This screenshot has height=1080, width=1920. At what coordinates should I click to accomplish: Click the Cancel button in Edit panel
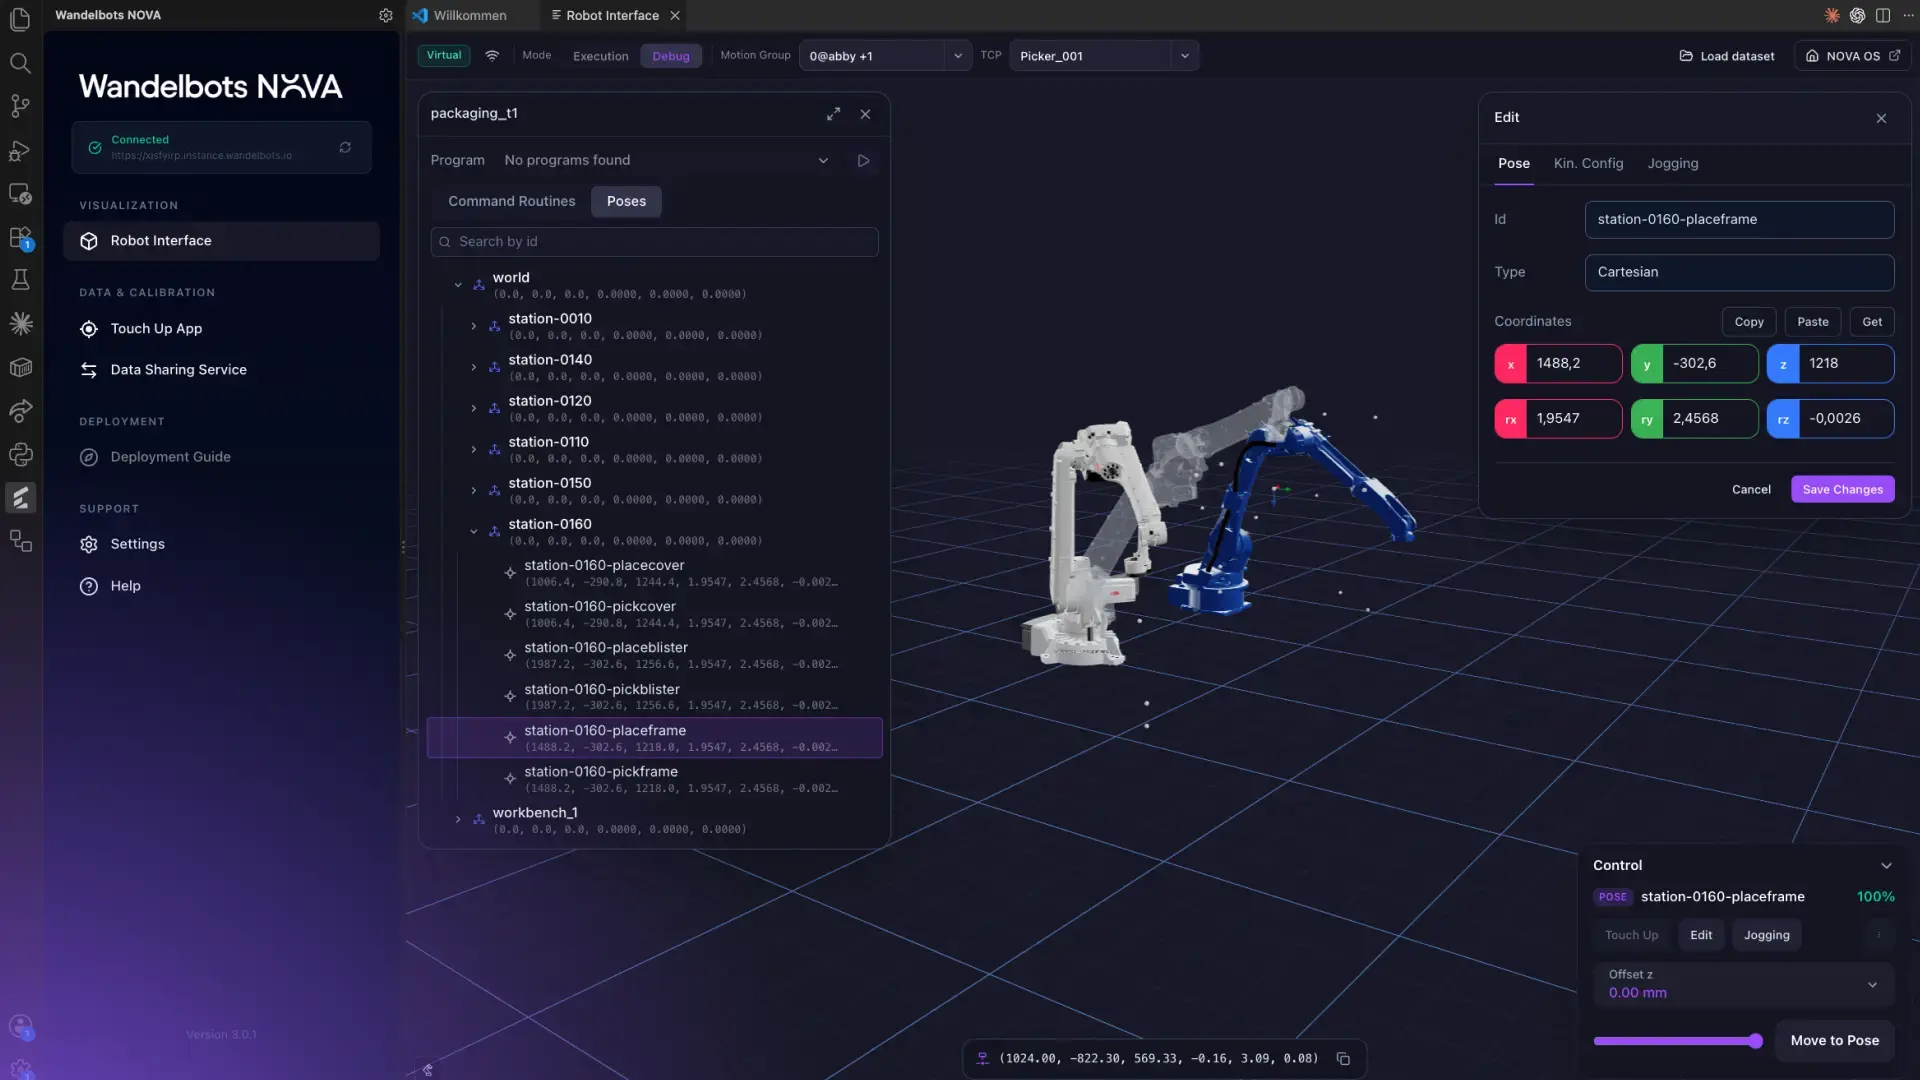(x=1751, y=489)
